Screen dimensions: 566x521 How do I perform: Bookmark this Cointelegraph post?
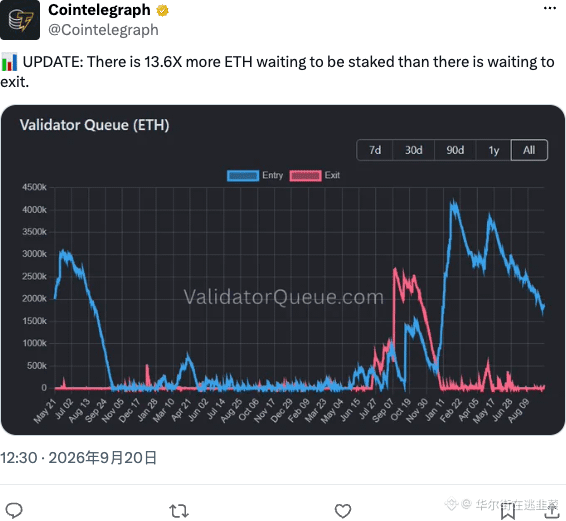click(x=507, y=511)
